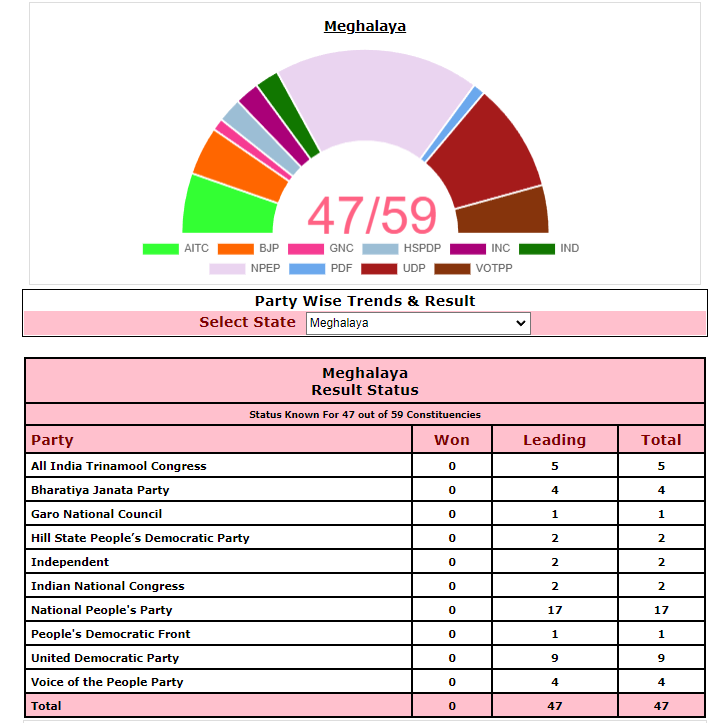
Task: Click the IND dark green legend swatch
Action: 537,249
